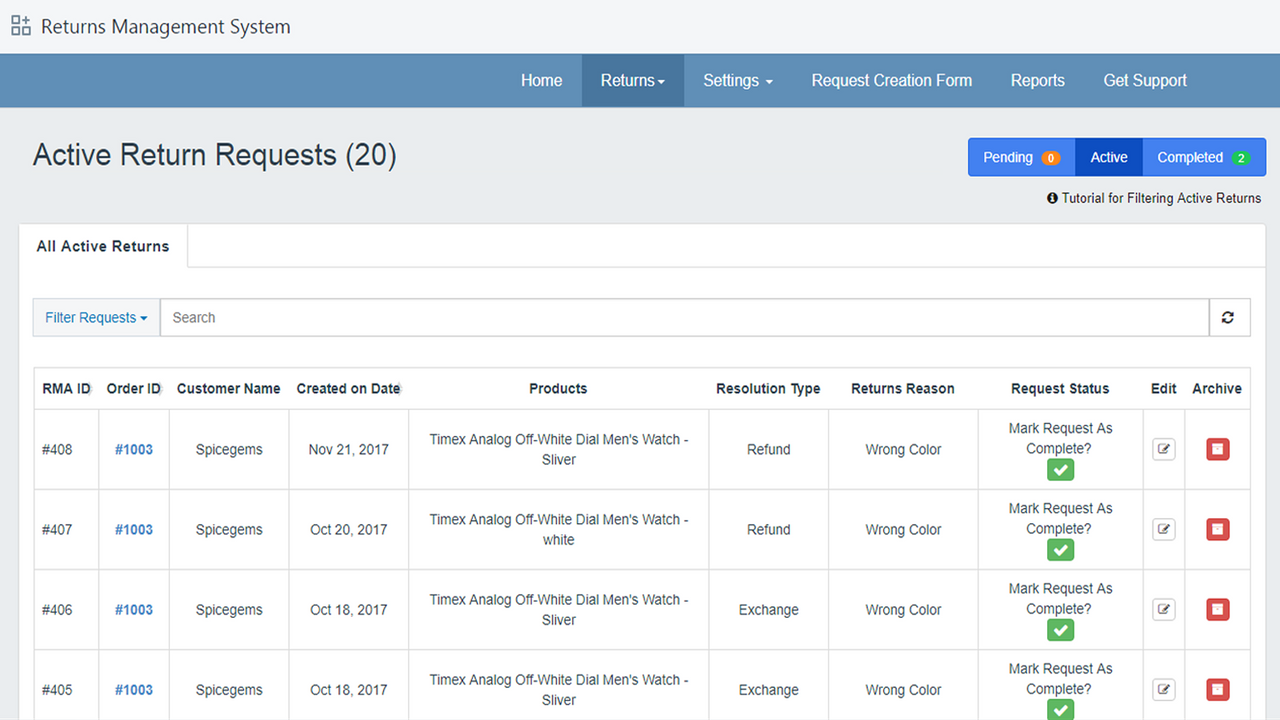The width and height of the screenshot is (1280, 720).
Task: Select the All Active Returns tab
Action: coord(102,246)
